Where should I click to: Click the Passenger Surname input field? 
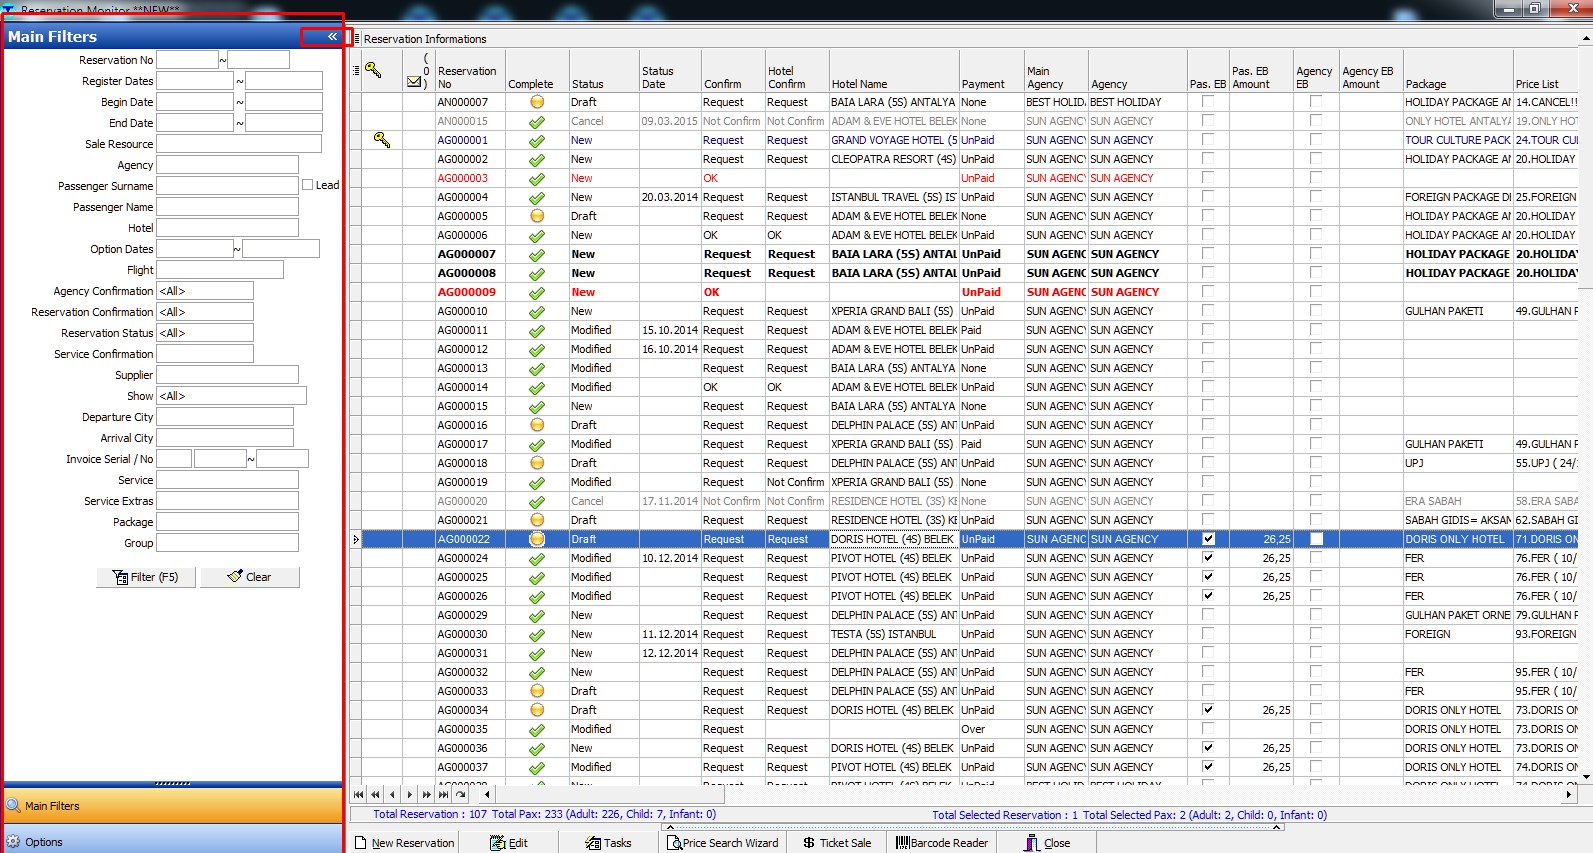point(227,186)
